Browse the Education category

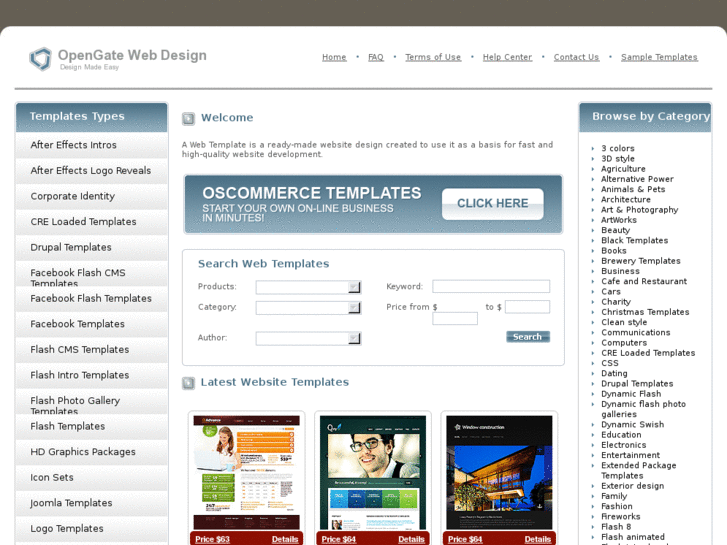point(621,435)
